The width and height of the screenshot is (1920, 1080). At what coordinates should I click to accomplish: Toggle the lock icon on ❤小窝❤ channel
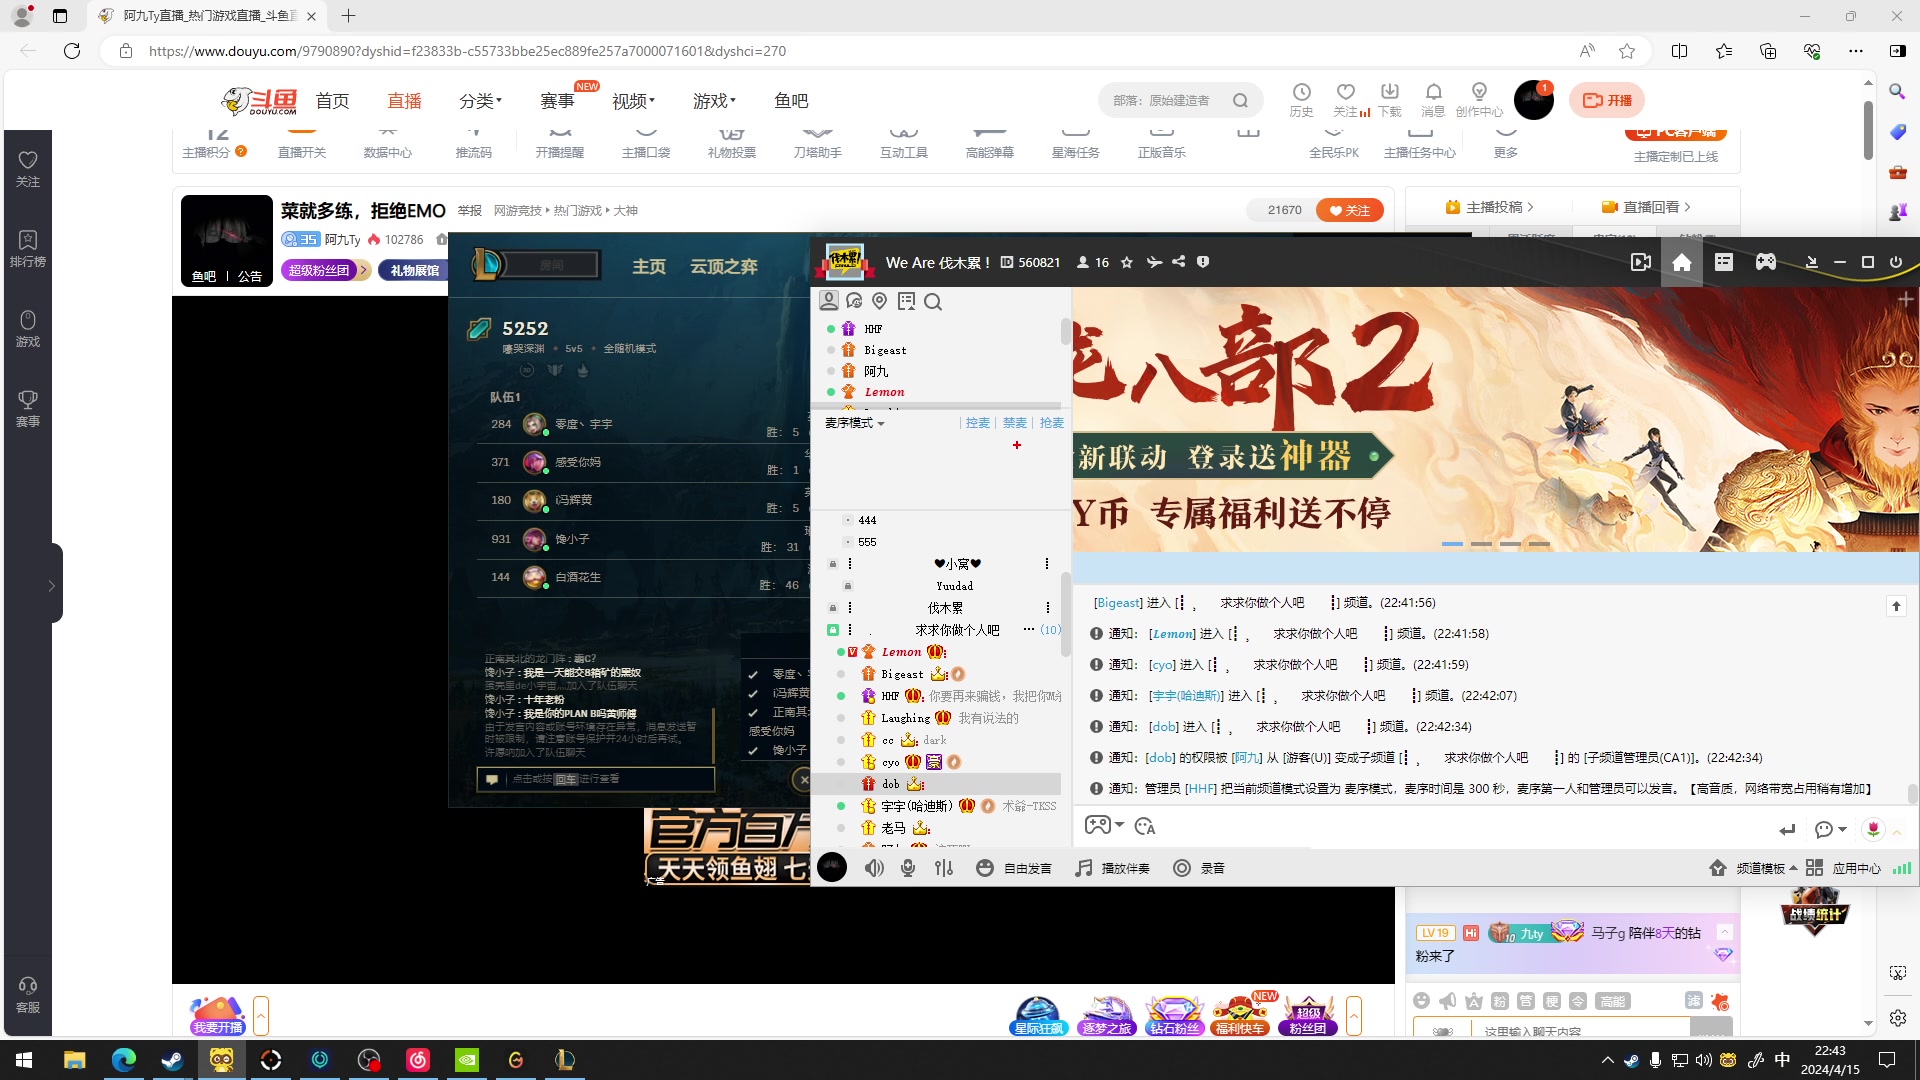point(833,564)
